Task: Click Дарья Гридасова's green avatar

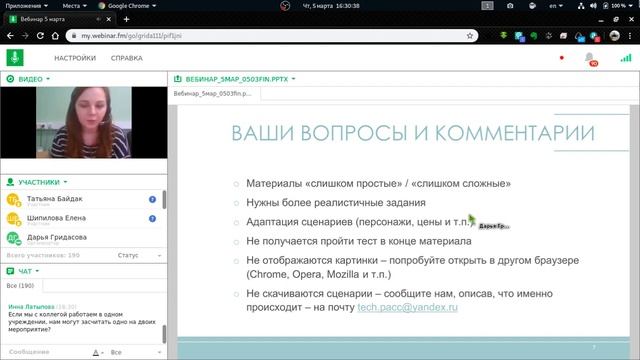Action: pyautogui.click(x=13, y=238)
